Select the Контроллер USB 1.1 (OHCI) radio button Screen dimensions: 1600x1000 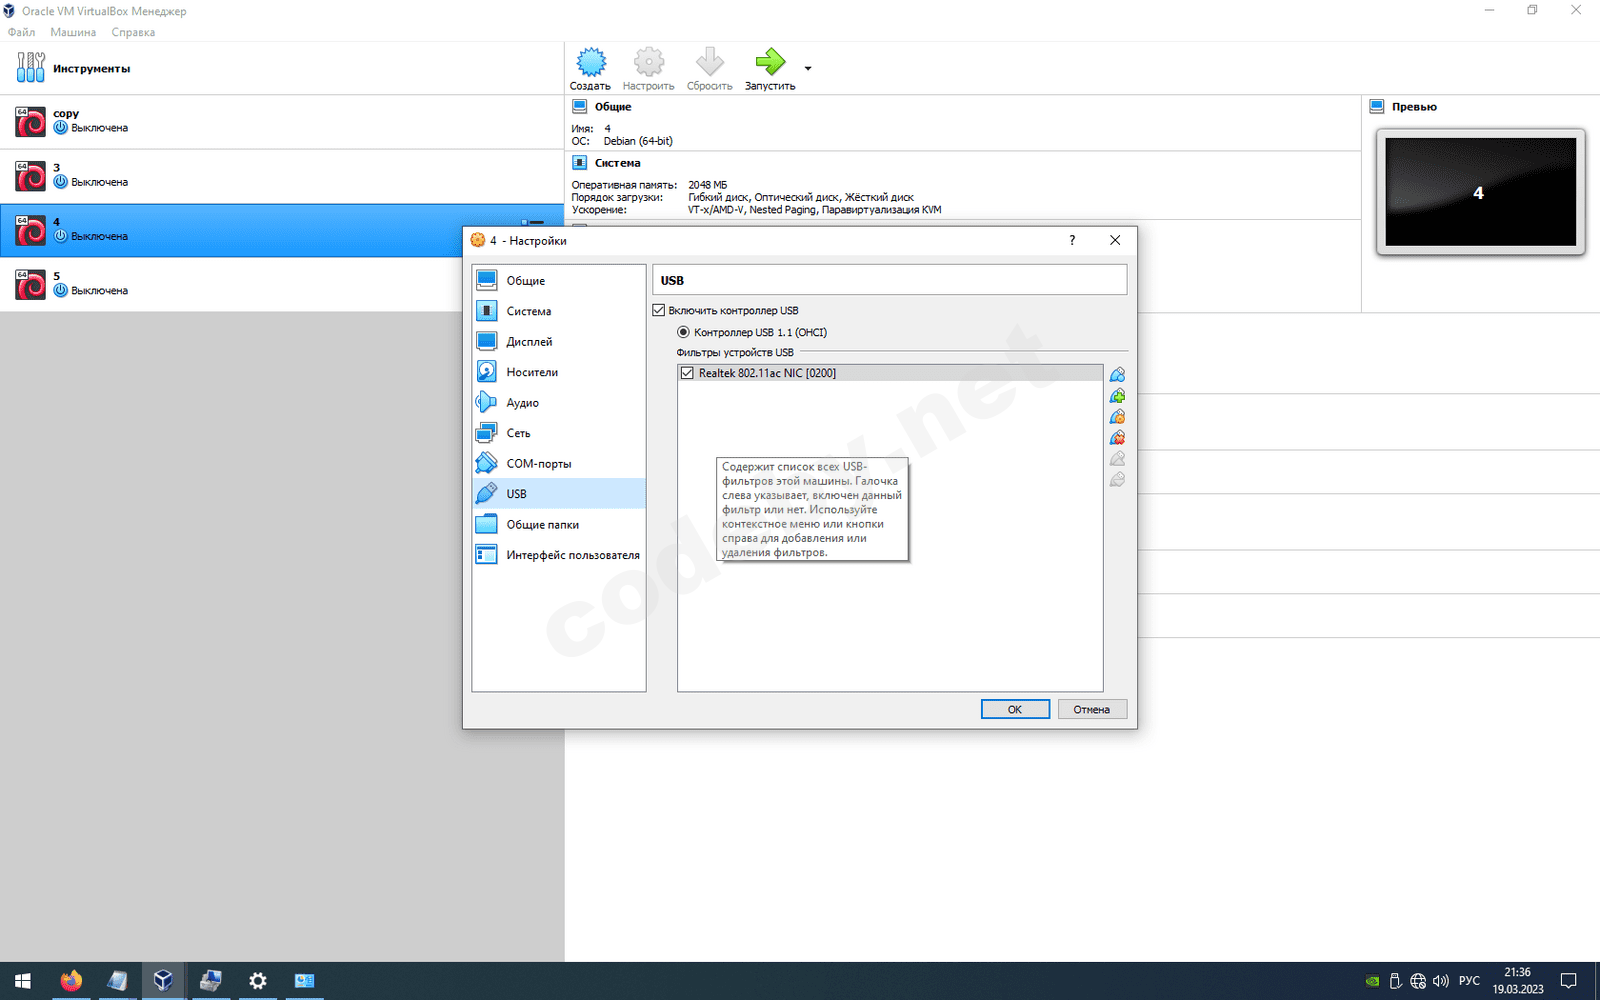coord(684,333)
